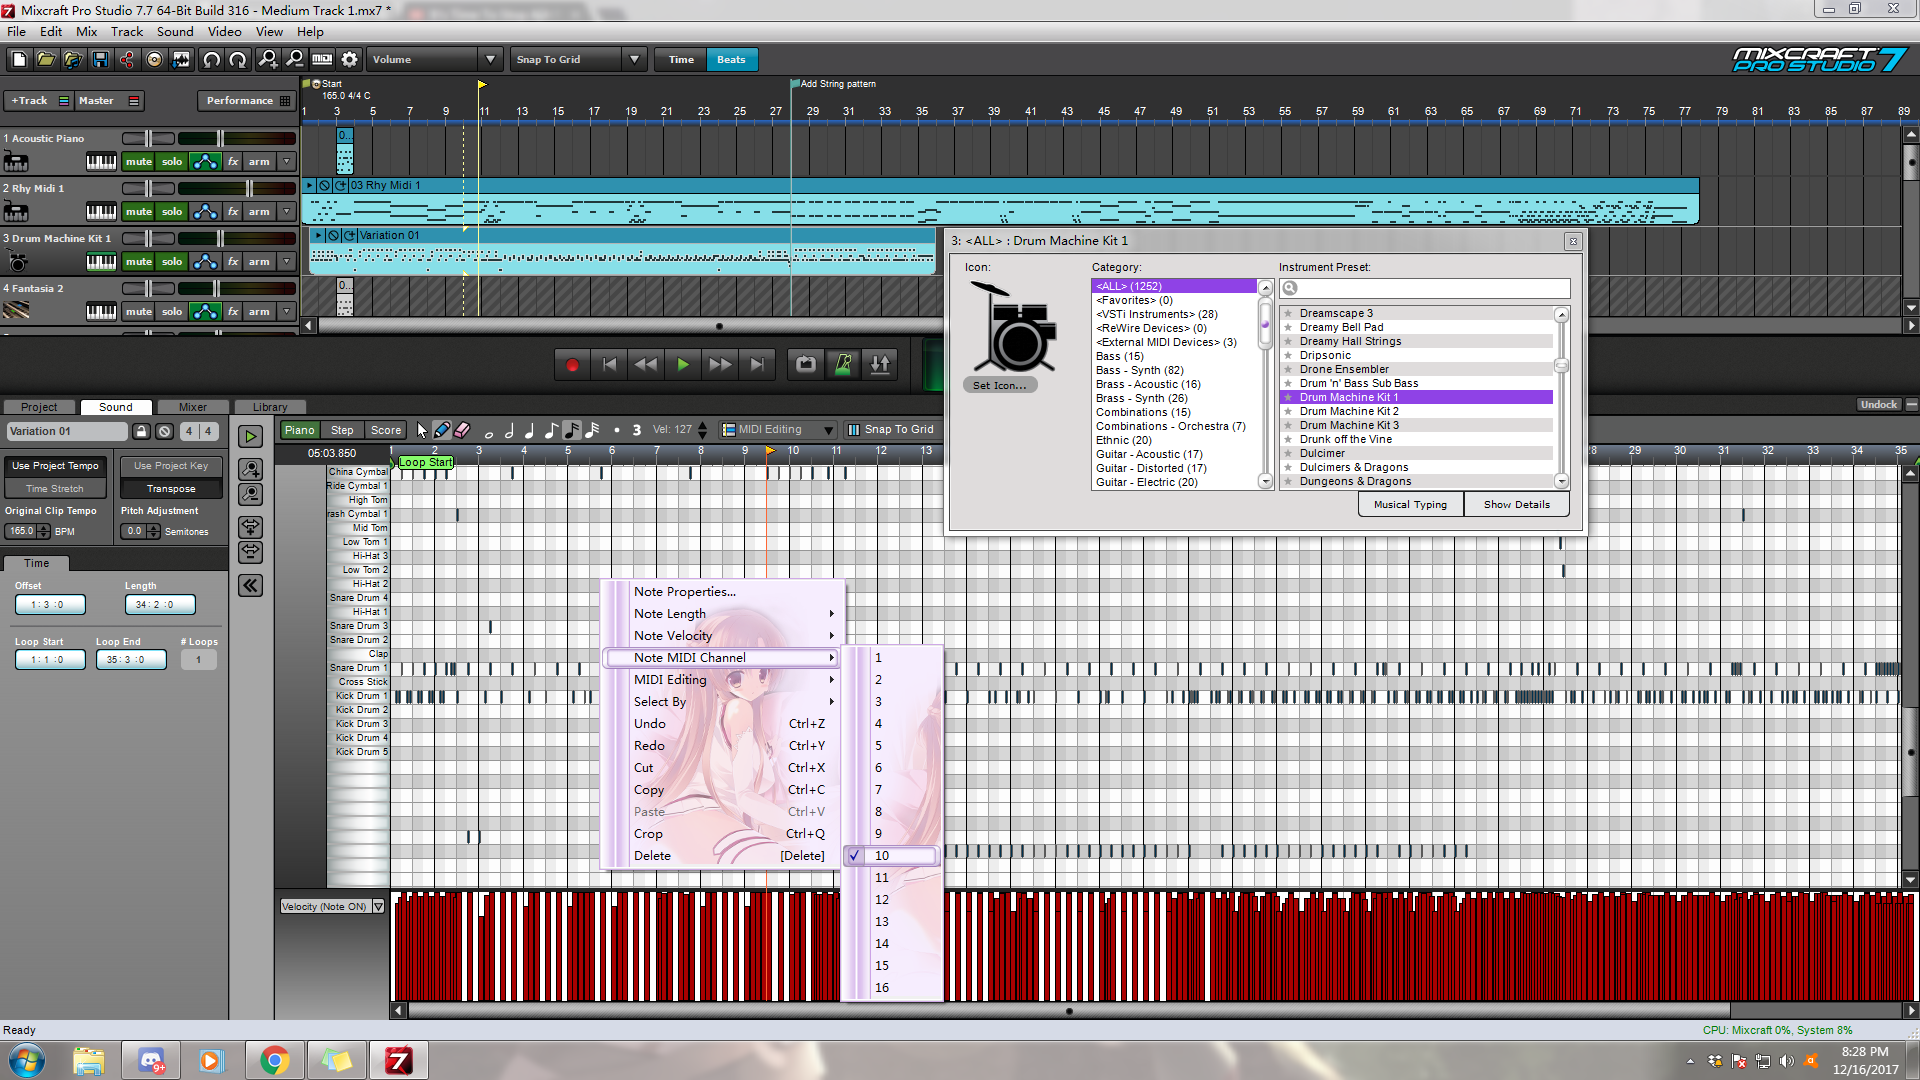Viewport: 1920px width, 1080px height.
Task: Solo the Rhy Midi 1 track
Action: coord(172,211)
